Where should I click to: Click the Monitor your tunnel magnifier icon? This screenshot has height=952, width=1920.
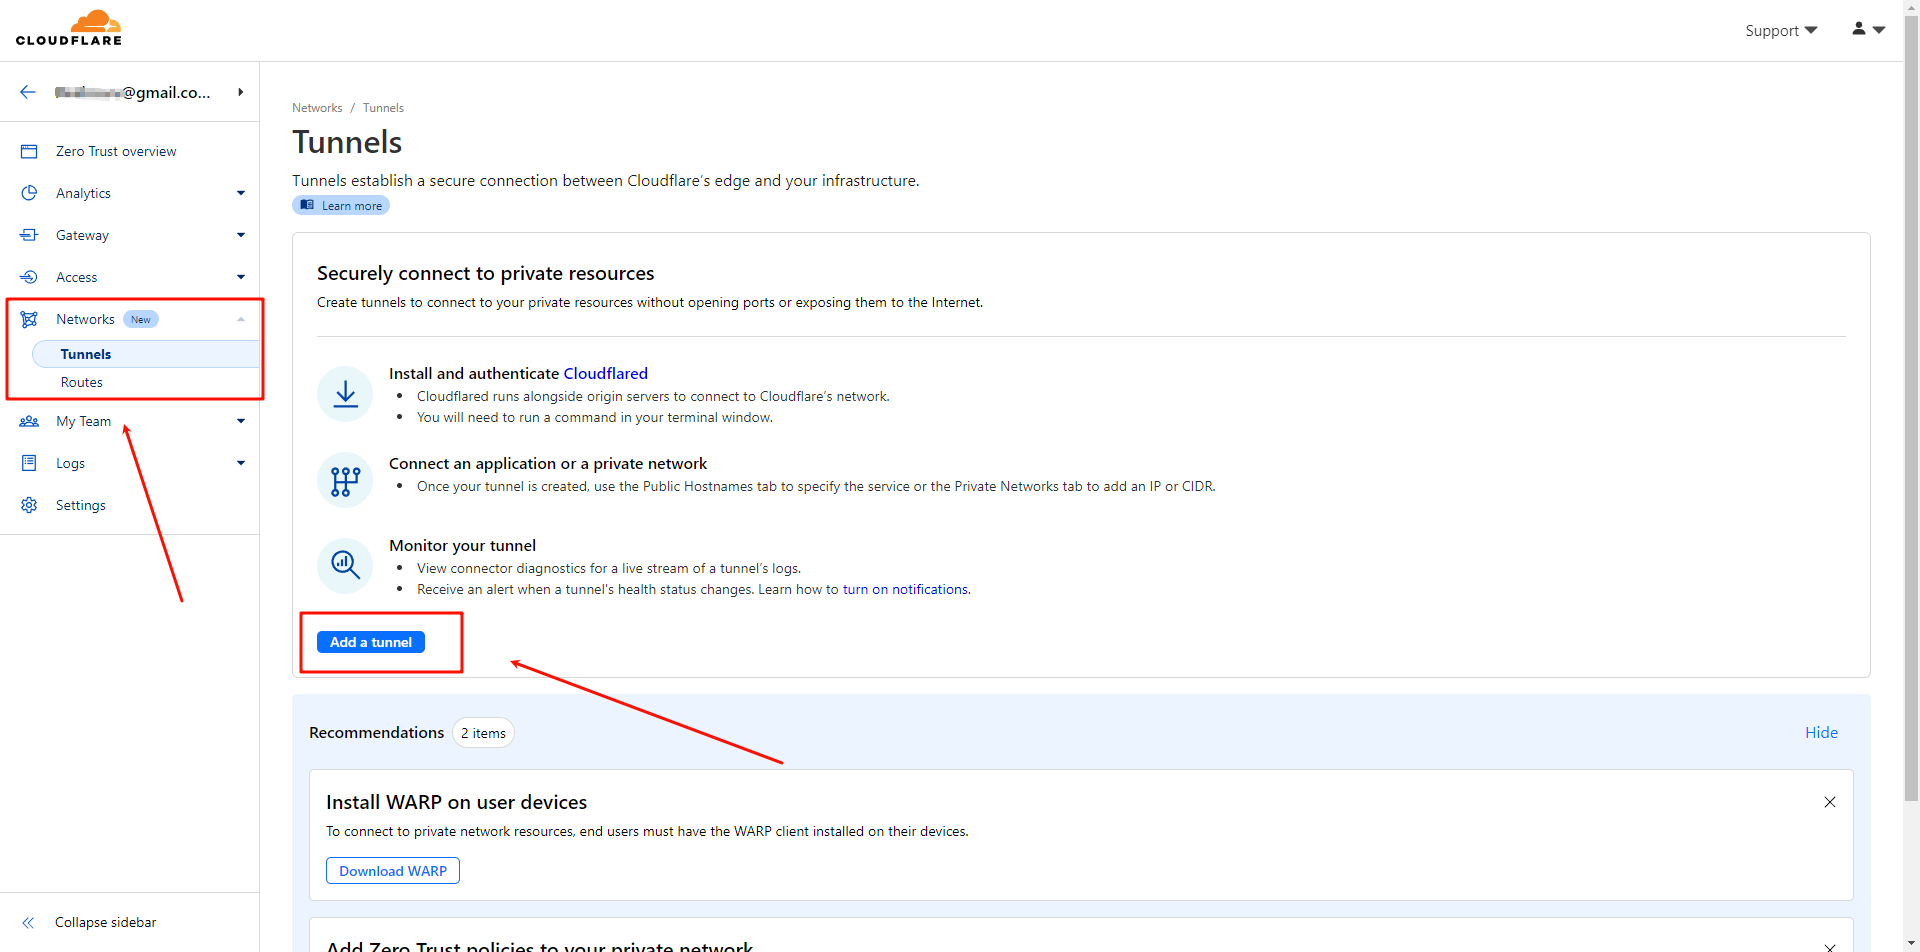[x=344, y=565]
